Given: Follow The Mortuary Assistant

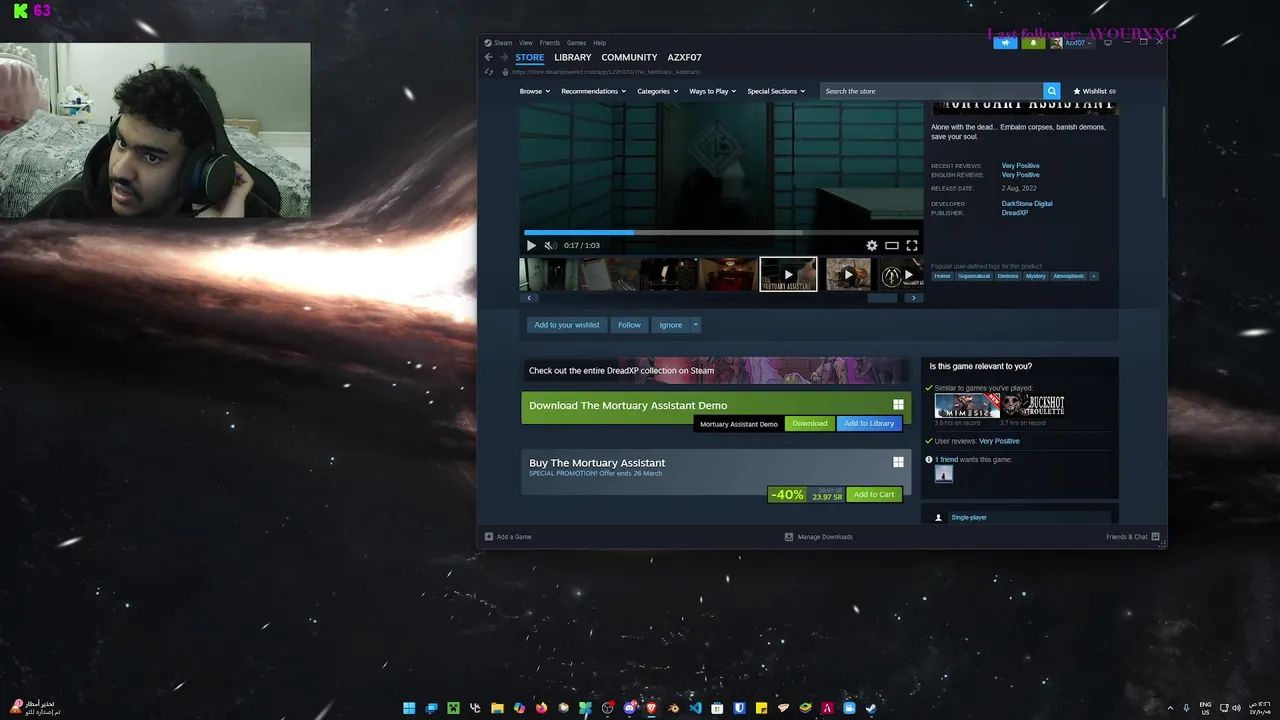Looking at the screenshot, I should tap(629, 325).
